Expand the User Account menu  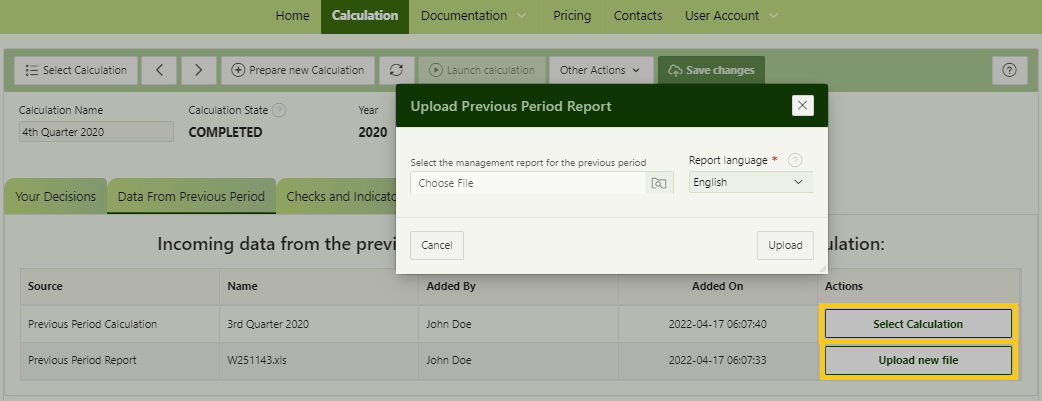[x=731, y=16]
